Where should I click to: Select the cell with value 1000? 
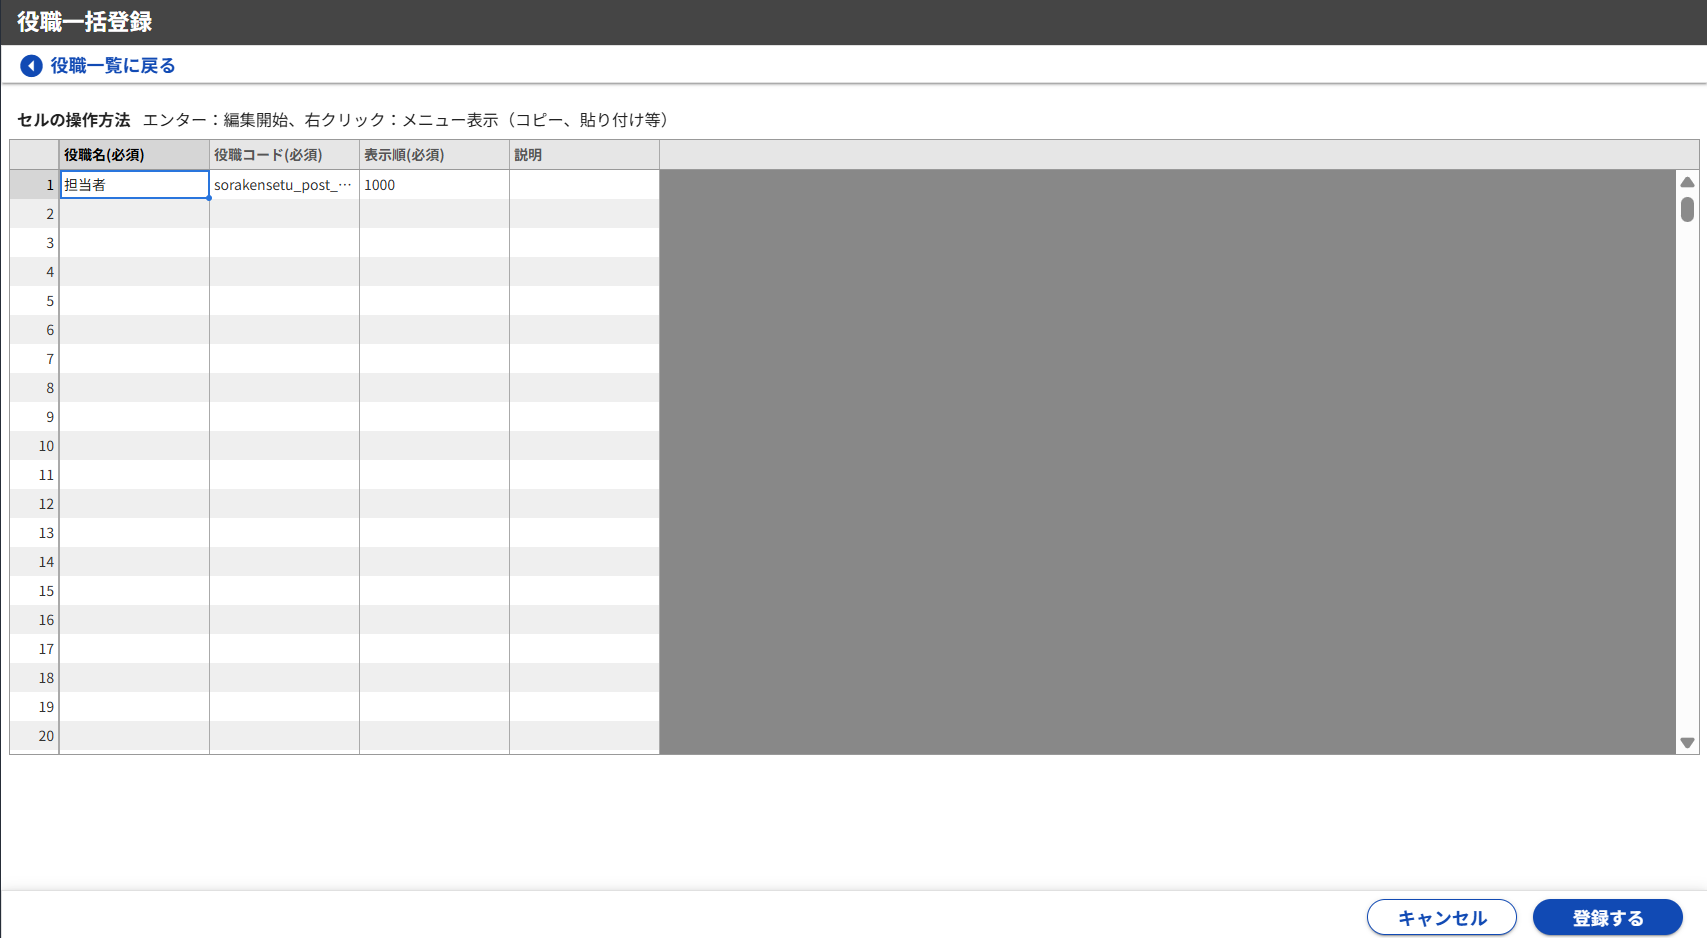point(434,185)
